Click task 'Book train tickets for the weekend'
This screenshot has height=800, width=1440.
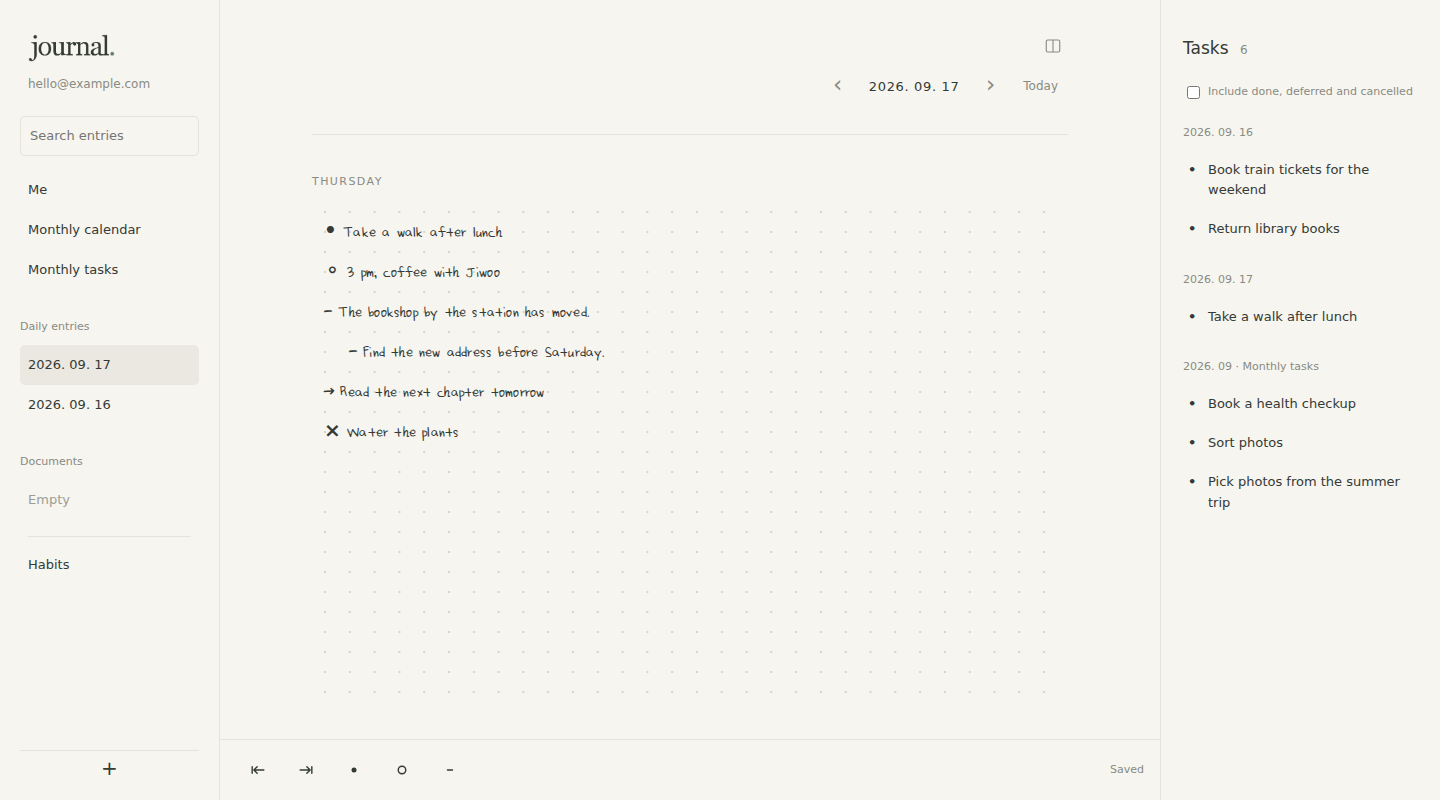(x=1288, y=180)
